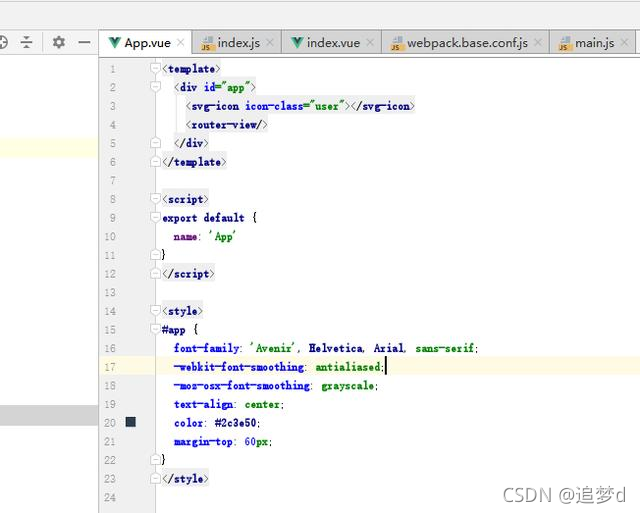Click the router-view tag
This screenshot has height=513, width=640.
227,125
